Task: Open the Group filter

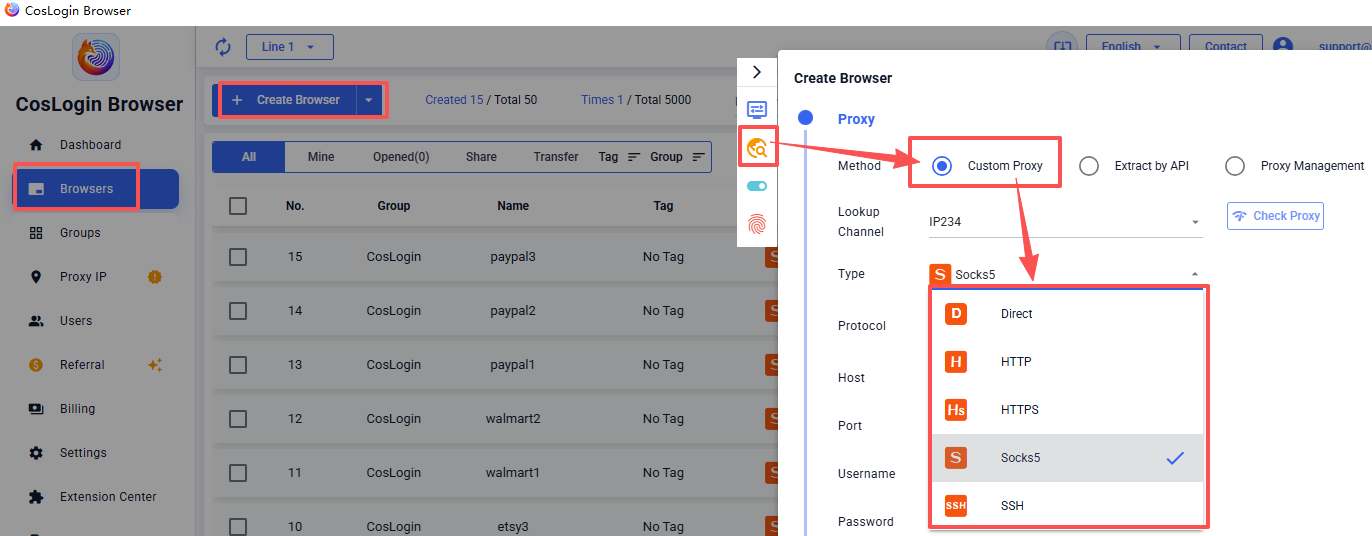Action: [x=678, y=157]
